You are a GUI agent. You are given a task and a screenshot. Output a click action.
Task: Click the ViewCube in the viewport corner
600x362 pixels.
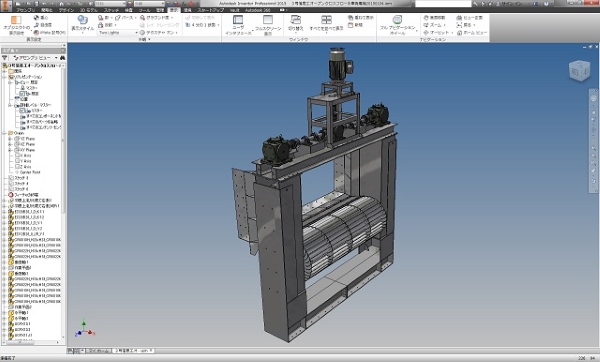coord(579,71)
